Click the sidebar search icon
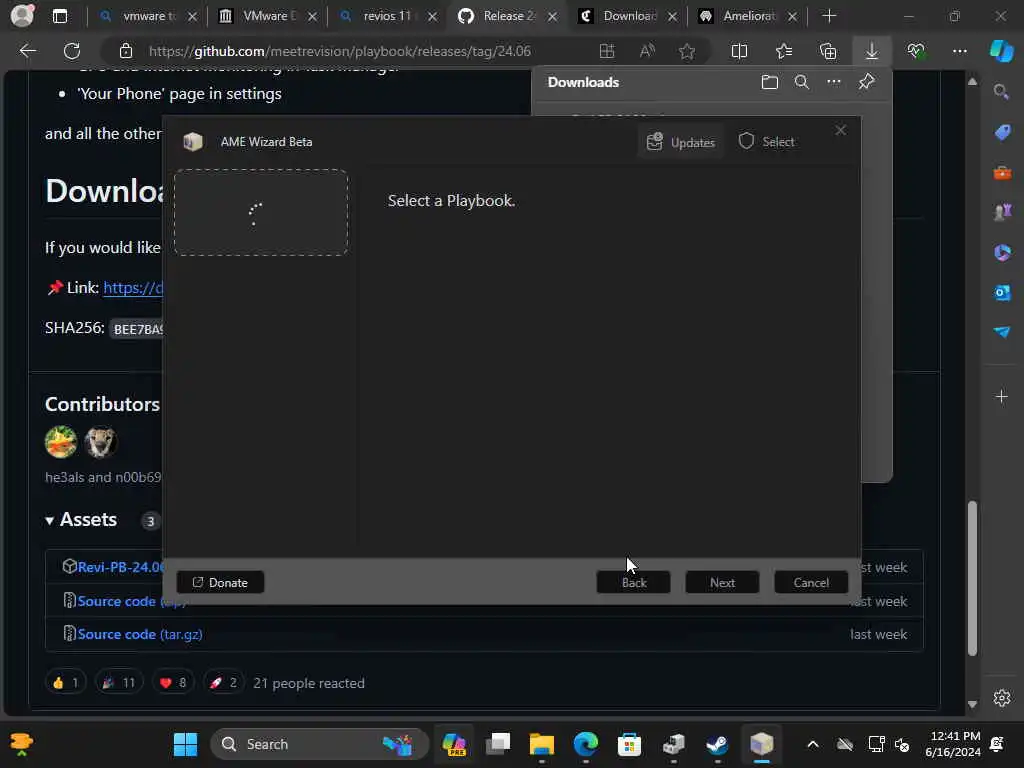 click(x=1001, y=91)
